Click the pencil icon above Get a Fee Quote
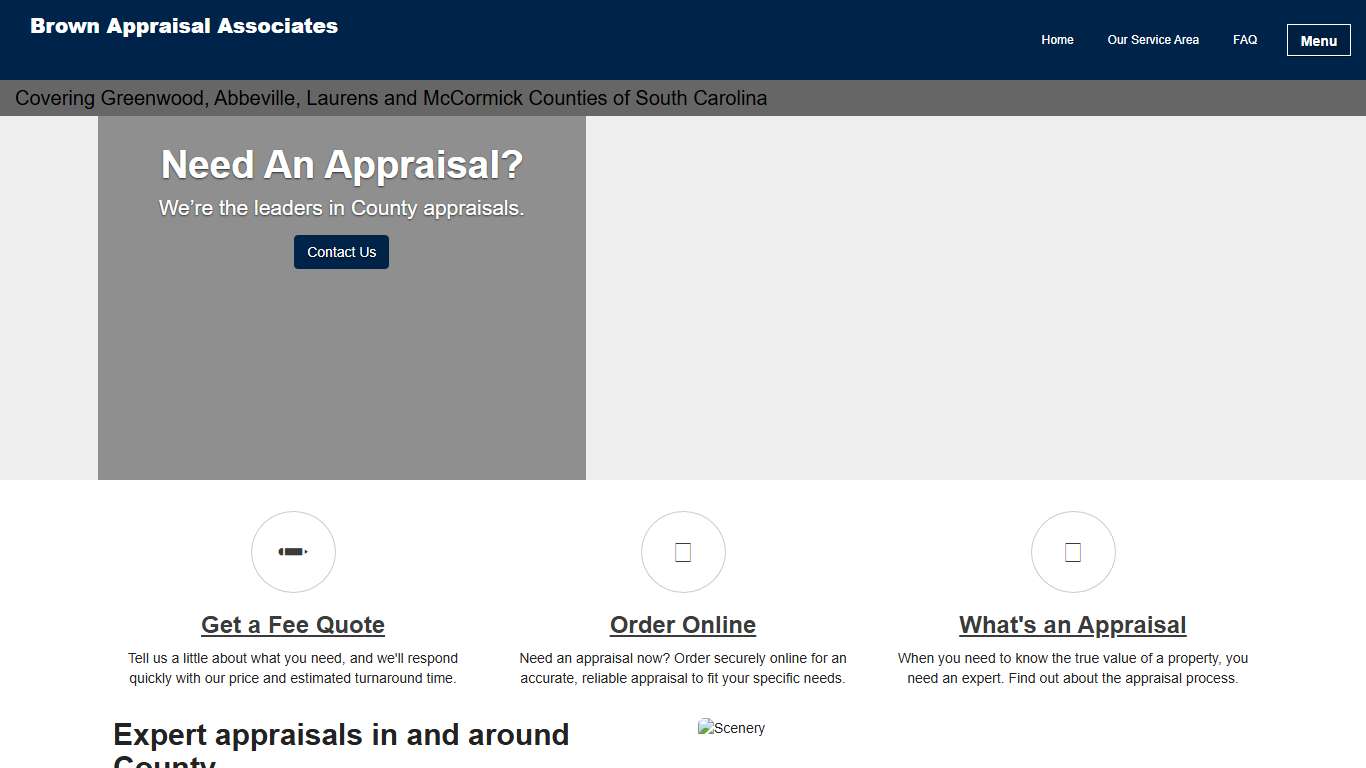The height and width of the screenshot is (768, 1366). (x=293, y=551)
